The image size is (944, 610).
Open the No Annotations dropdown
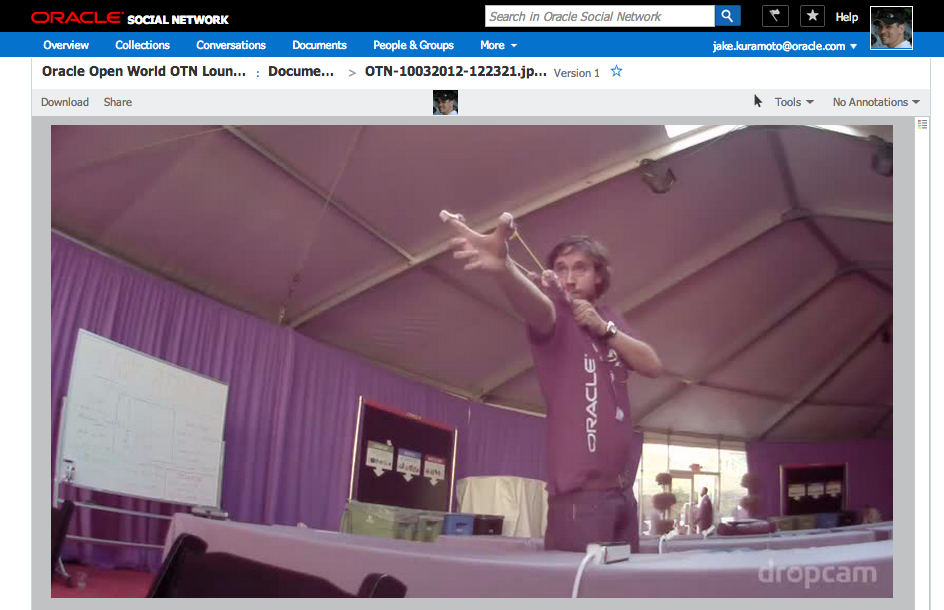click(x=876, y=102)
